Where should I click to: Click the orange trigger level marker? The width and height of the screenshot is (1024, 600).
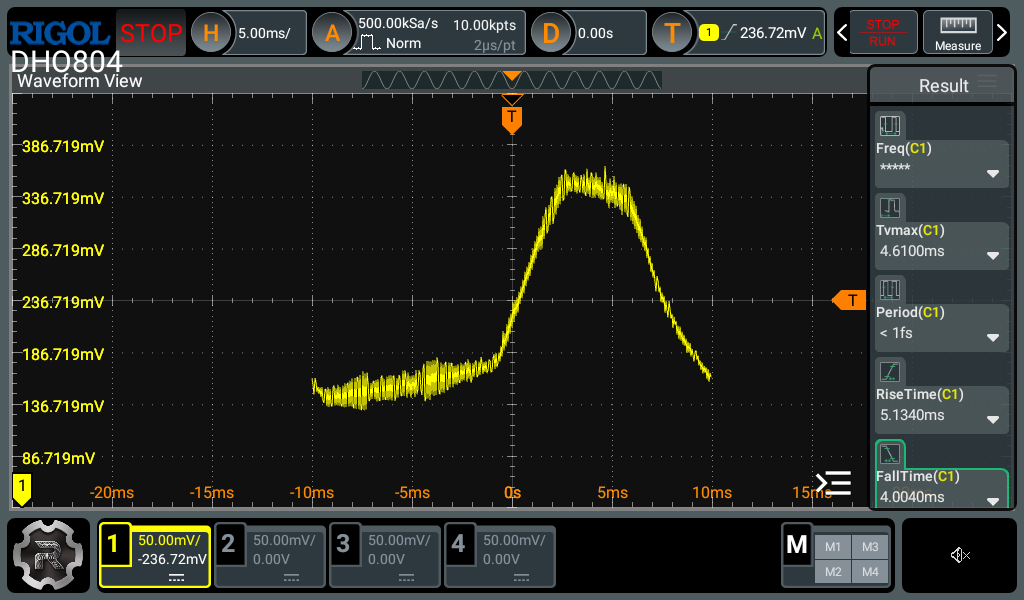pyautogui.click(x=850, y=300)
